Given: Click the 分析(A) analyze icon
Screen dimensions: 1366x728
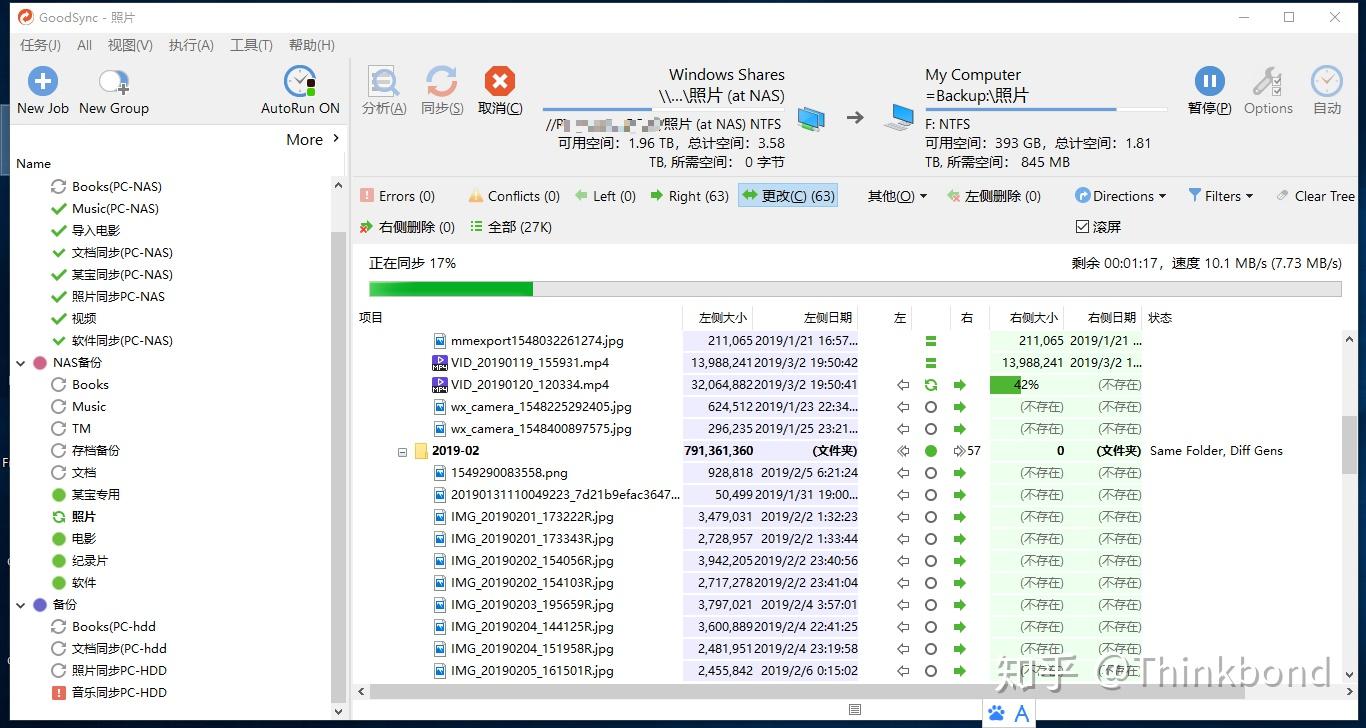Looking at the screenshot, I should (383, 81).
